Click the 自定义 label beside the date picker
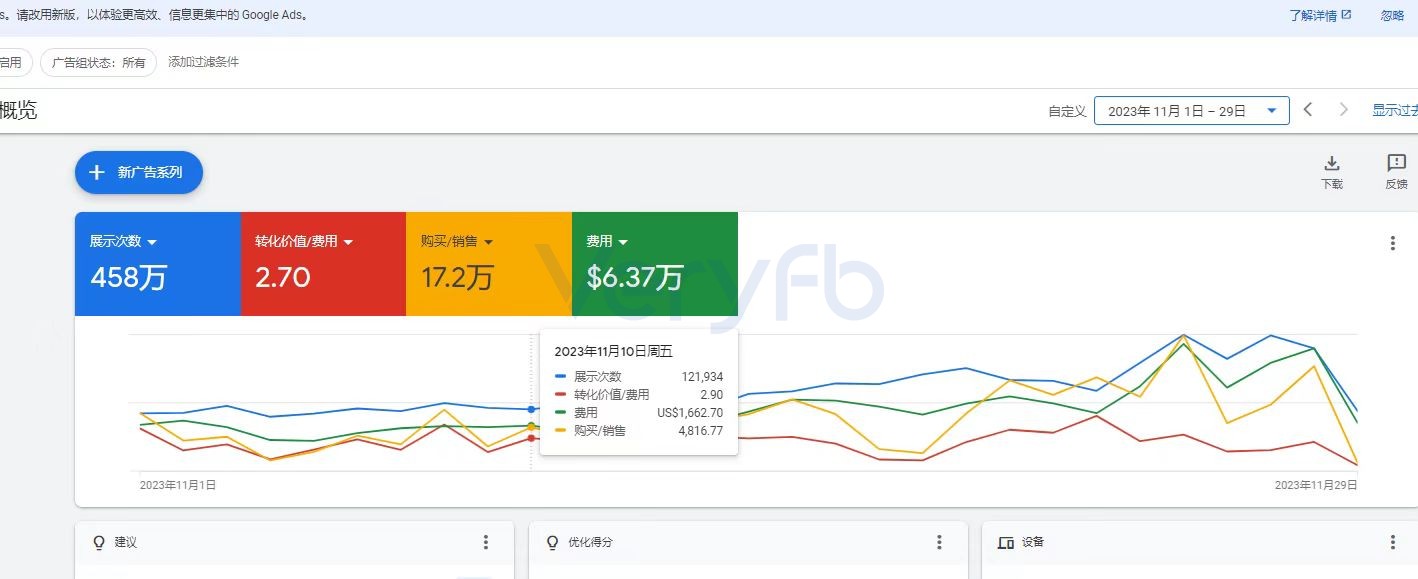 (1067, 112)
